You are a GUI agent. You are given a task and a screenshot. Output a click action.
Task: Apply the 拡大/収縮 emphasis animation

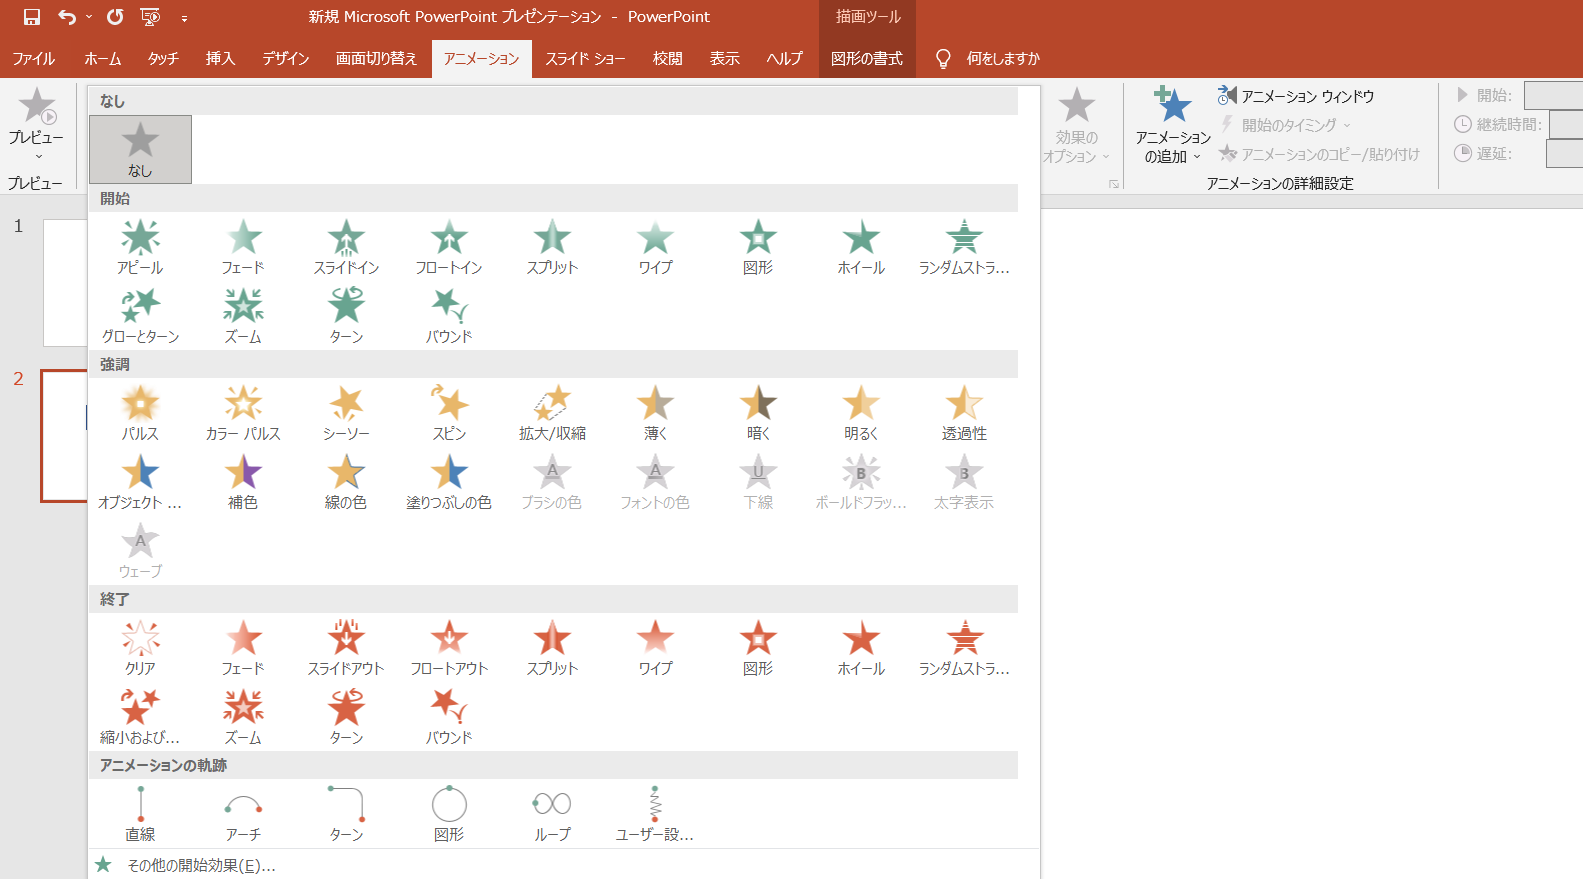pyautogui.click(x=552, y=412)
